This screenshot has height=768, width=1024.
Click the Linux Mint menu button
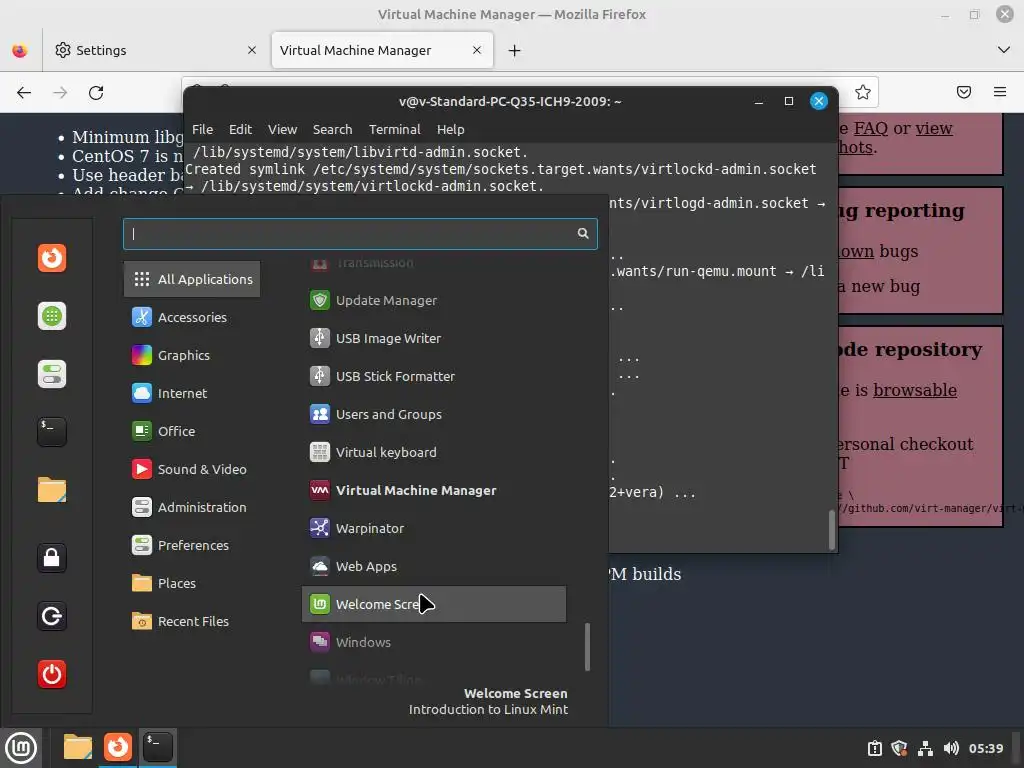tap(21, 748)
